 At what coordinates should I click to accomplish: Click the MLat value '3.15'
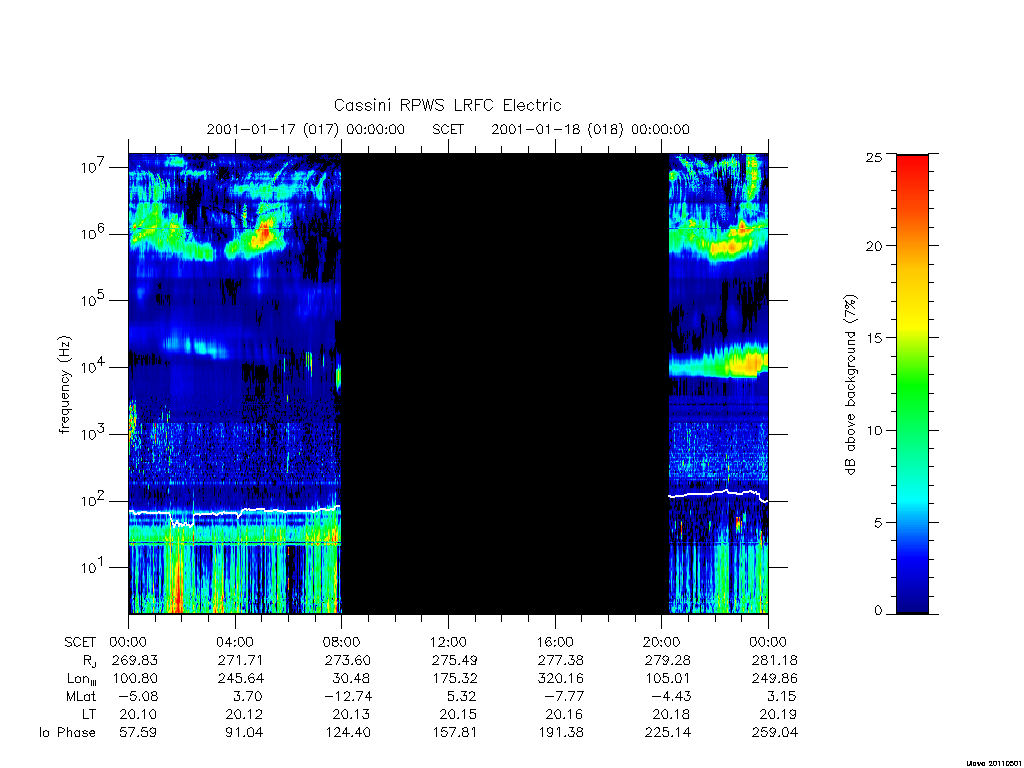(x=782, y=697)
